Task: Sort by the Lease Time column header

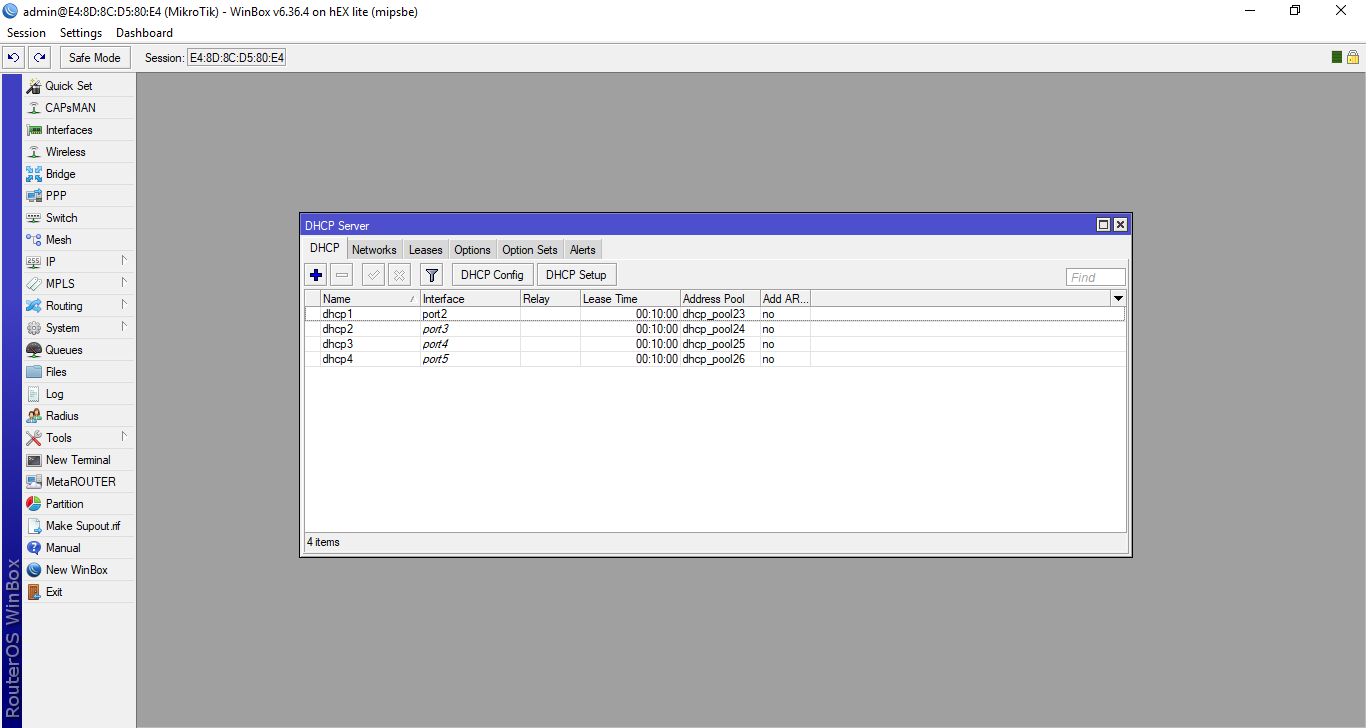Action: click(x=630, y=299)
